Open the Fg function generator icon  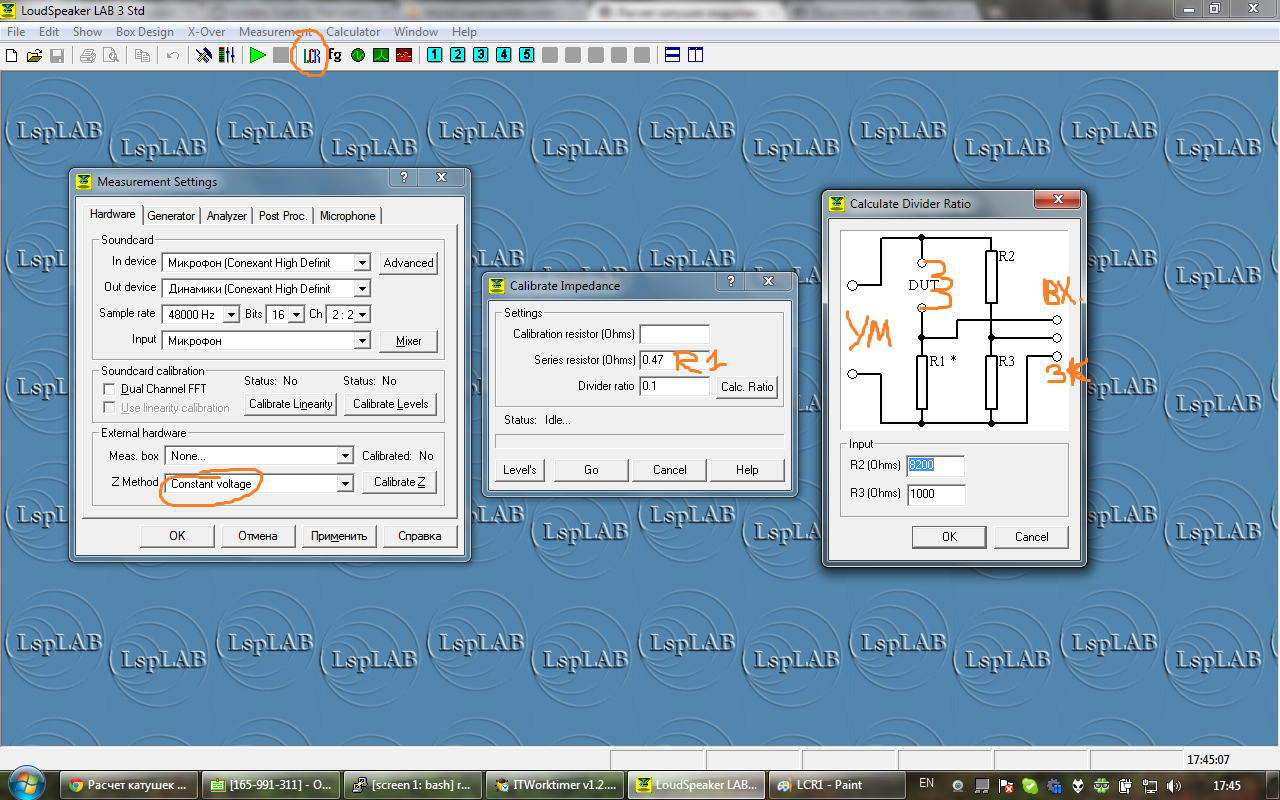(335, 55)
